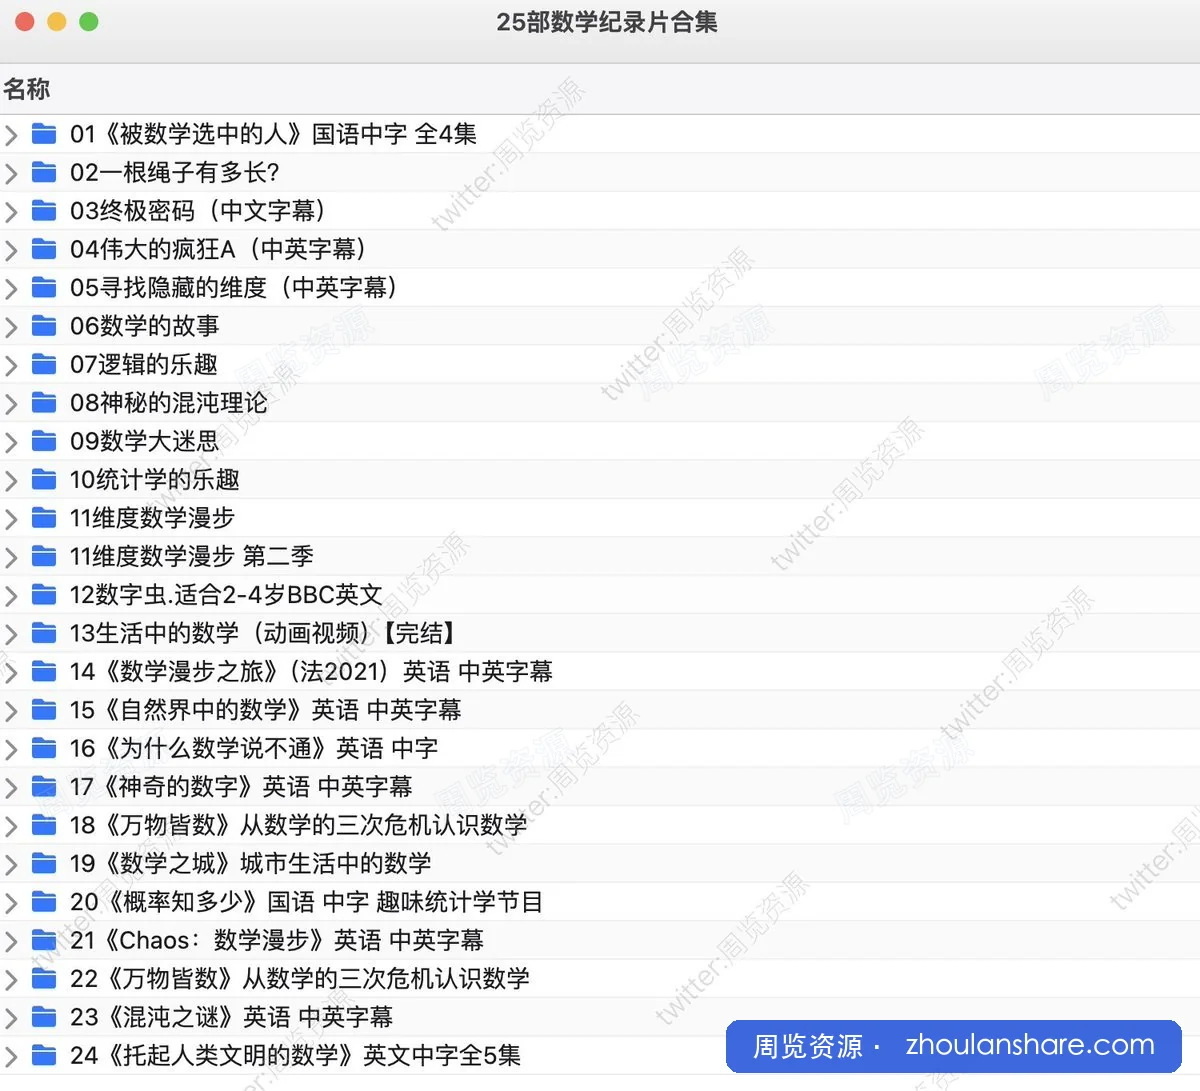Select folder icon of 05寻找隐藏的维度
Viewport: 1200px width, 1091px height.
click(x=44, y=287)
